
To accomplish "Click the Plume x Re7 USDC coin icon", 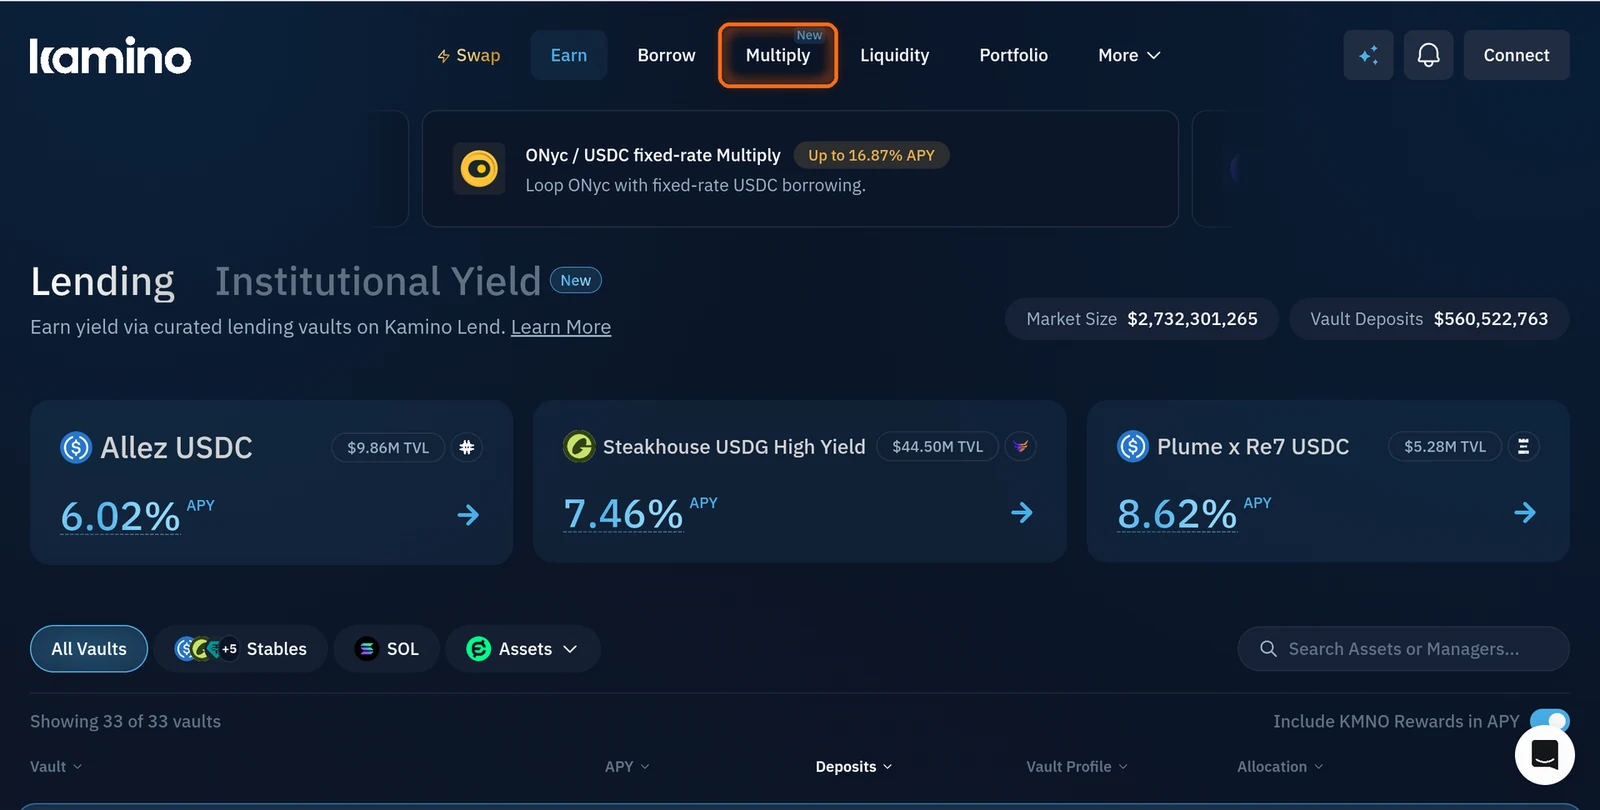I will pyautogui.click(x=1133, y=446).
